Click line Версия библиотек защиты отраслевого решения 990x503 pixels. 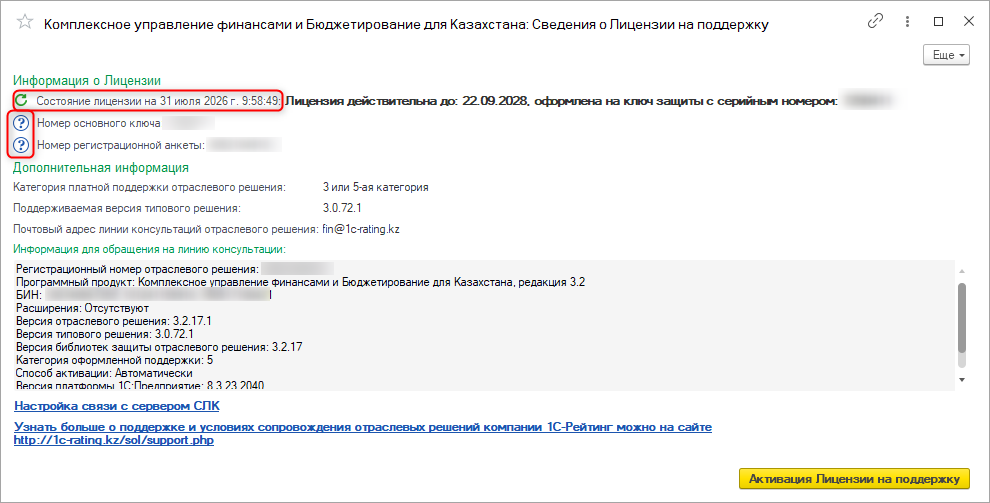159,347
